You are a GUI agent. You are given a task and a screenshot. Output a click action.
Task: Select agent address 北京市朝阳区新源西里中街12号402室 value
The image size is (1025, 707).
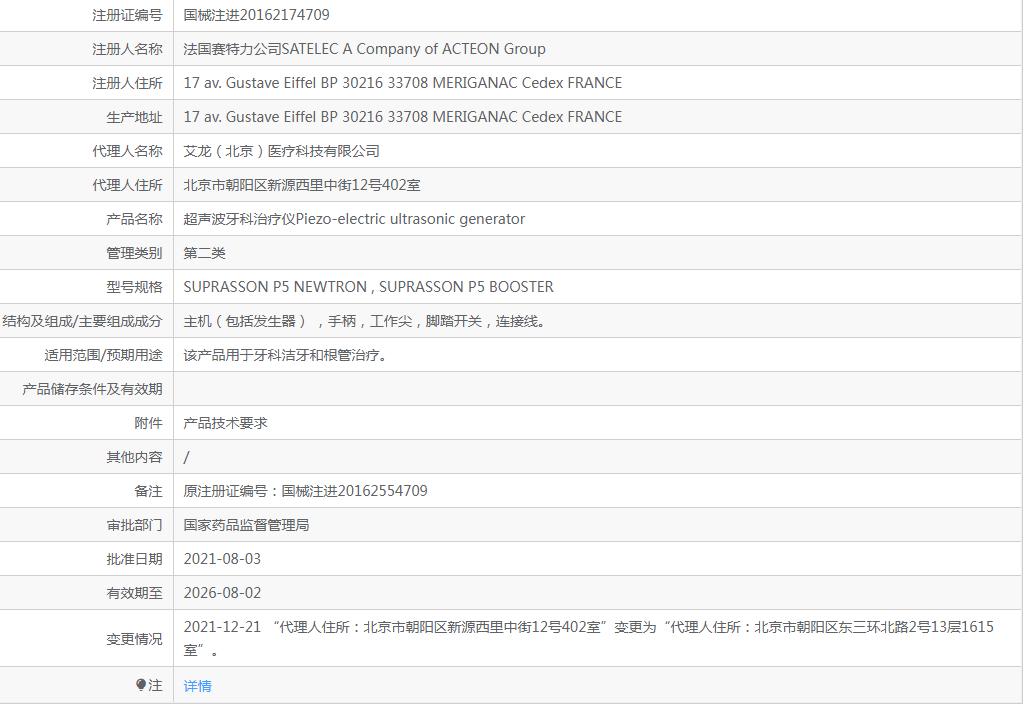(302, 185)
